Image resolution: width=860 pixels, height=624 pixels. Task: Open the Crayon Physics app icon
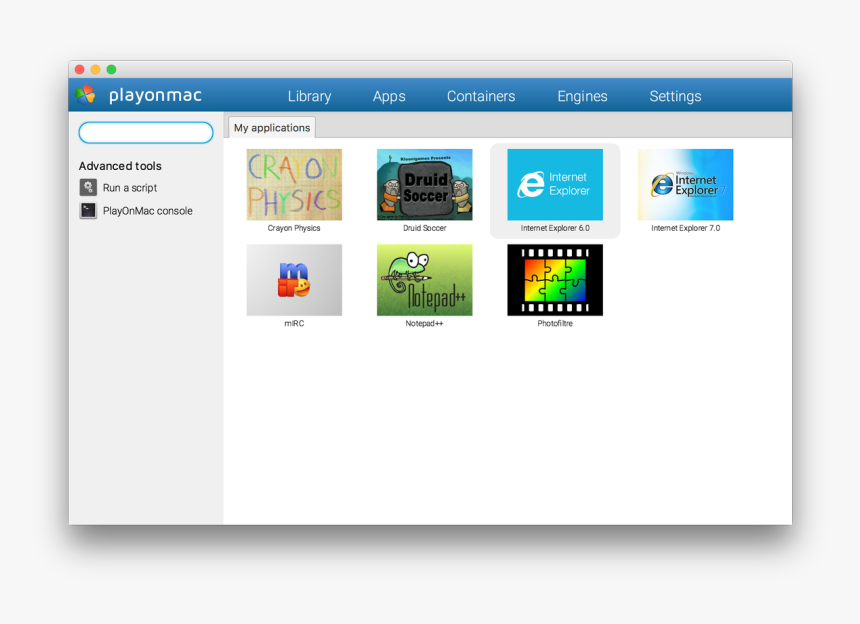pyautogui.click(x=294, y=185)
